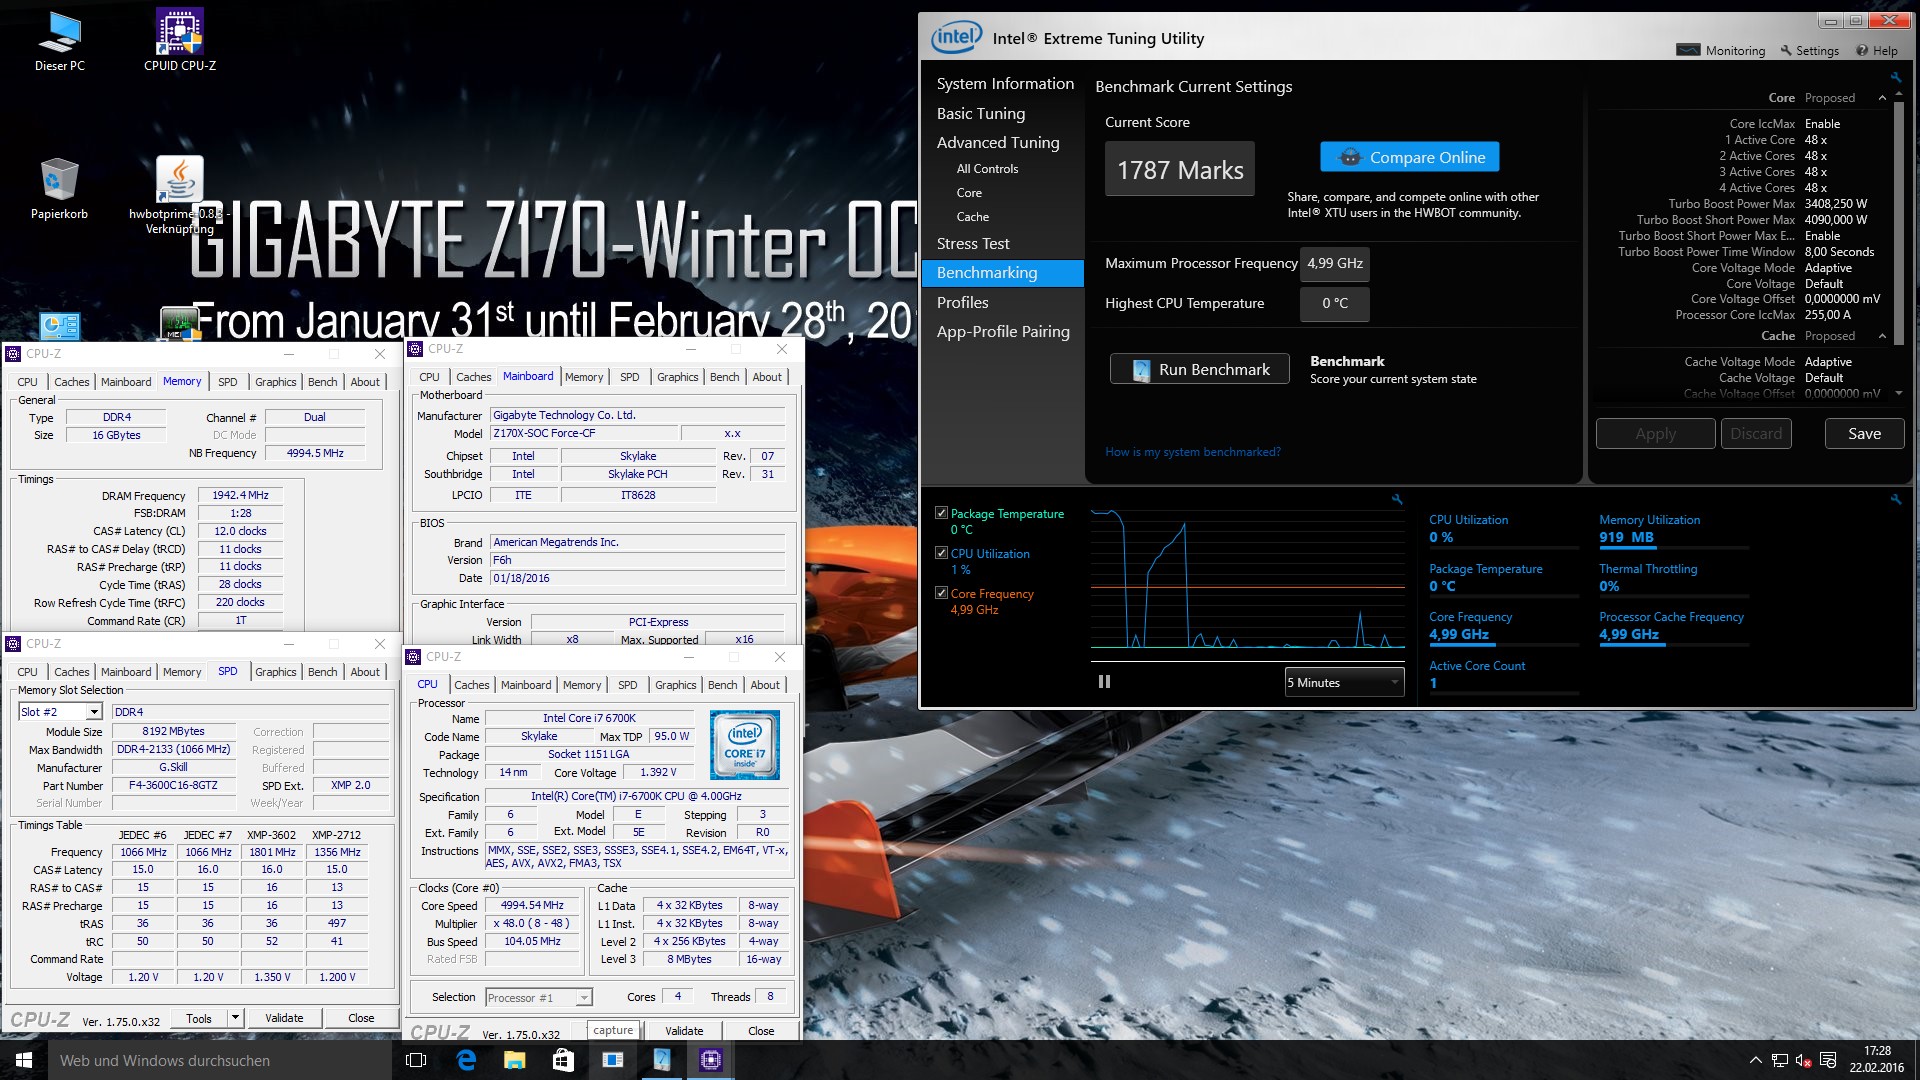Collapse the Cache proposed settings section
The width and height of the screenshot is (1920, 1080).
(1882, 336)
